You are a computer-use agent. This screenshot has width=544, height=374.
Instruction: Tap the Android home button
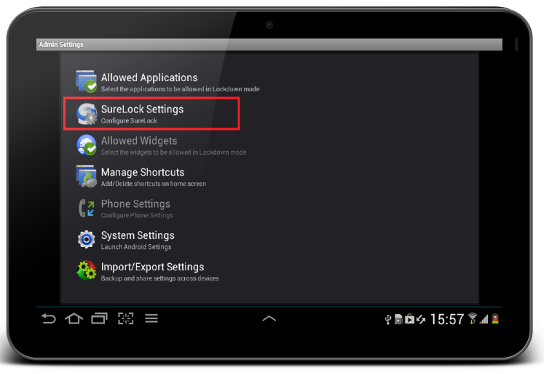click(x=74, y=318)
